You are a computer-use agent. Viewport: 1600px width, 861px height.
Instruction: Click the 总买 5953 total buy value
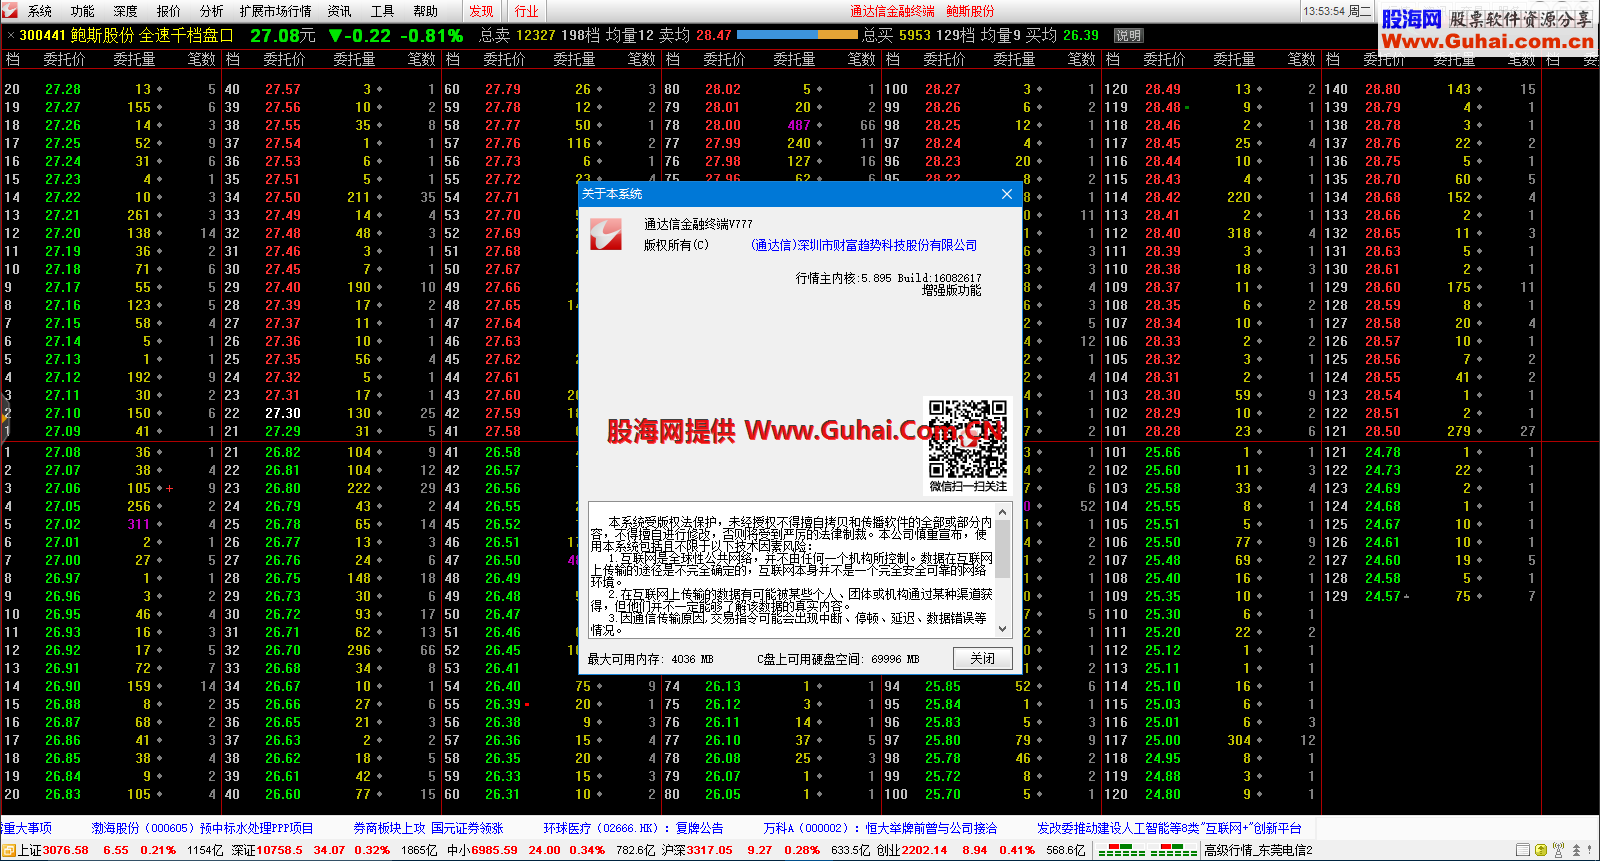click(x=897, y=35)
